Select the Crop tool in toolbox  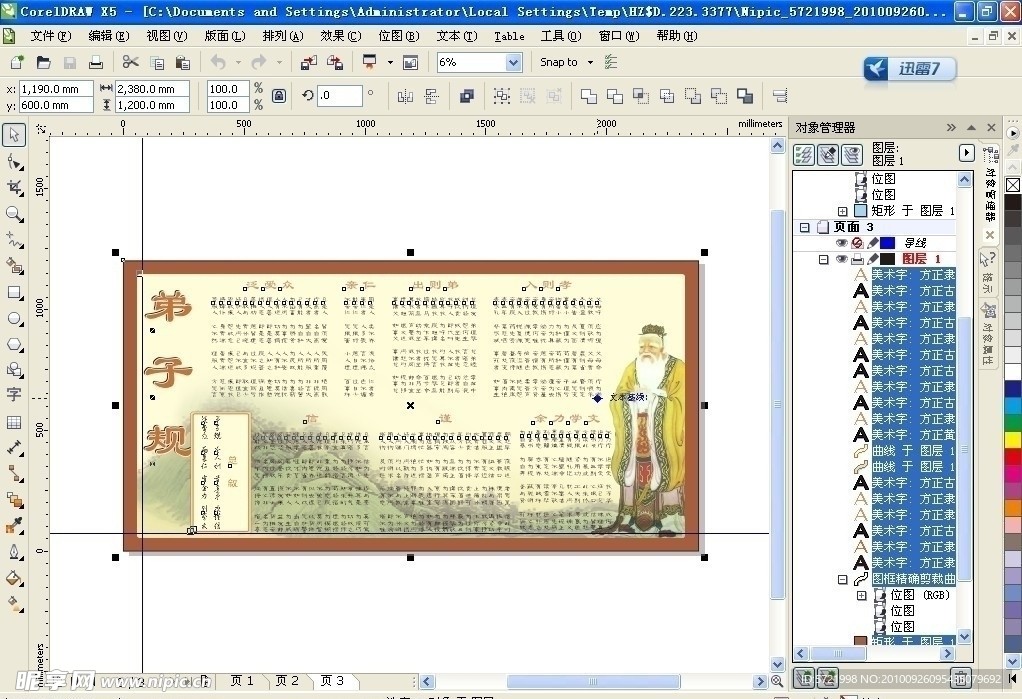pos(14,187)
